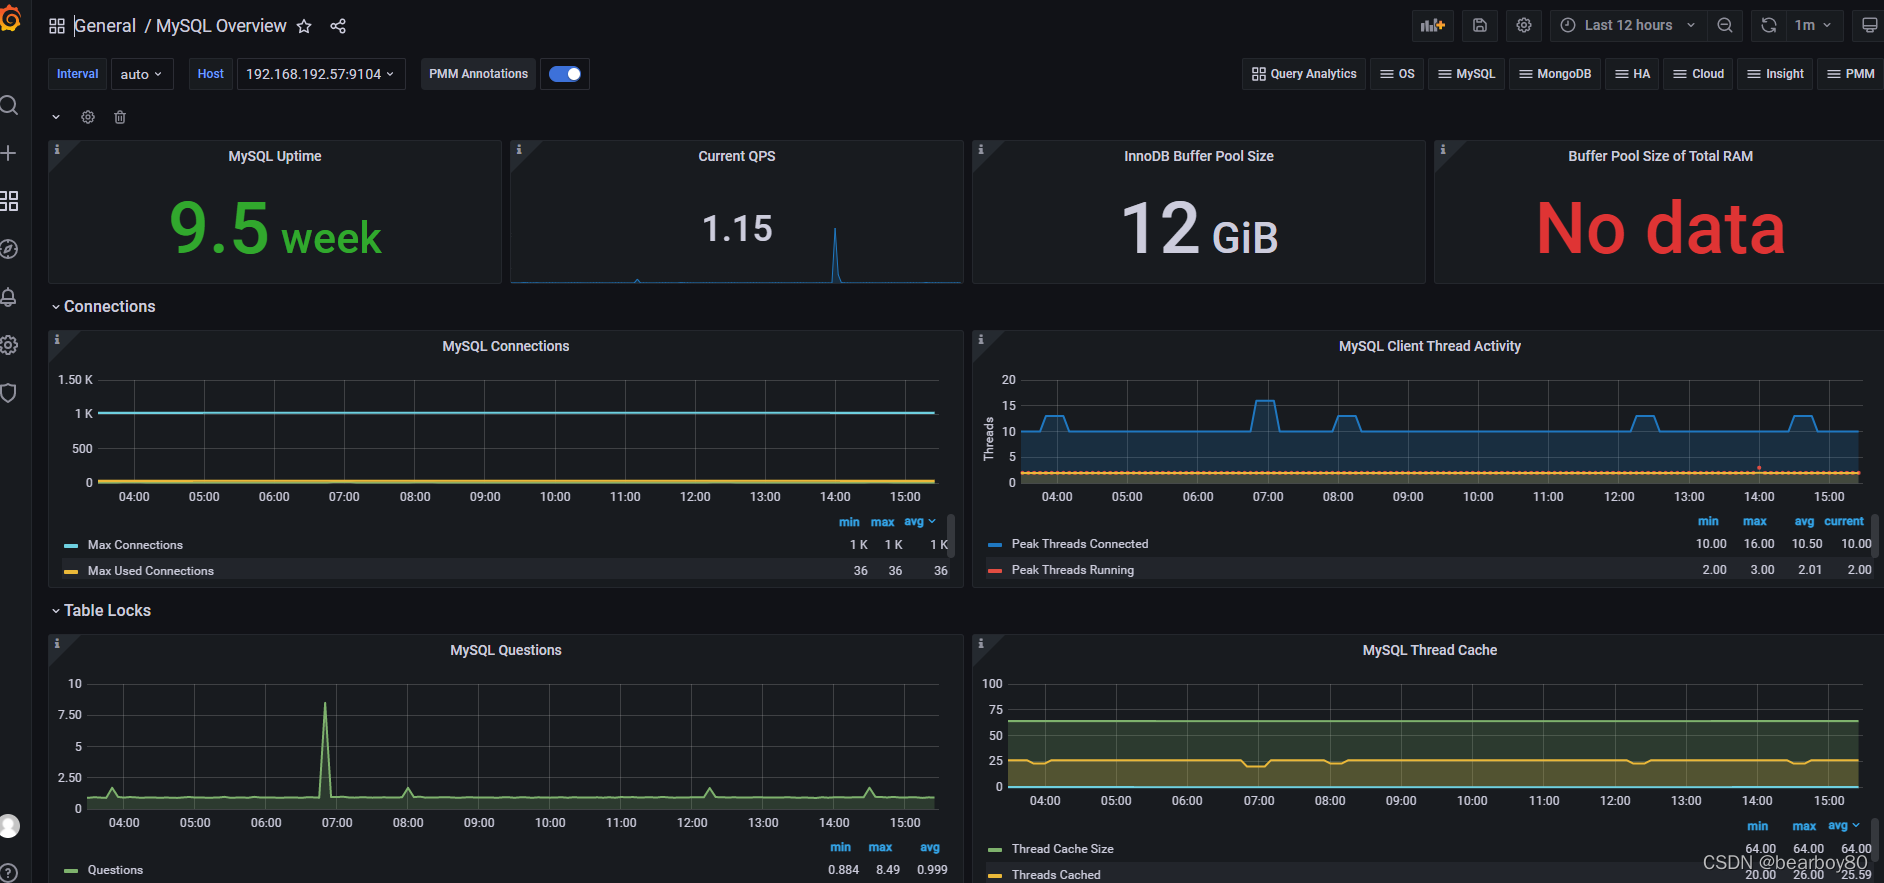Show info for MySQL Thread Cache panel
The width and height of the screenshot is (1884, 883).
981,643
